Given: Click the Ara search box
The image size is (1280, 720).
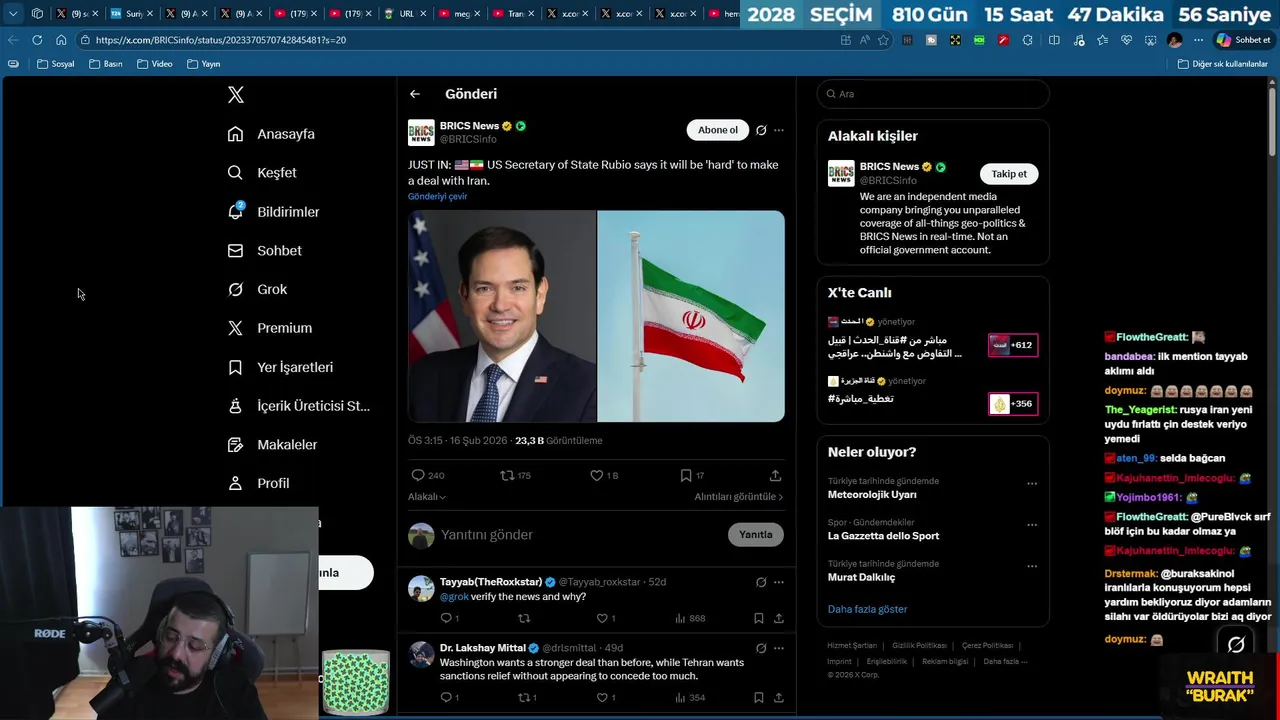Looking at the screenshot, I should (x=933, y=94).
